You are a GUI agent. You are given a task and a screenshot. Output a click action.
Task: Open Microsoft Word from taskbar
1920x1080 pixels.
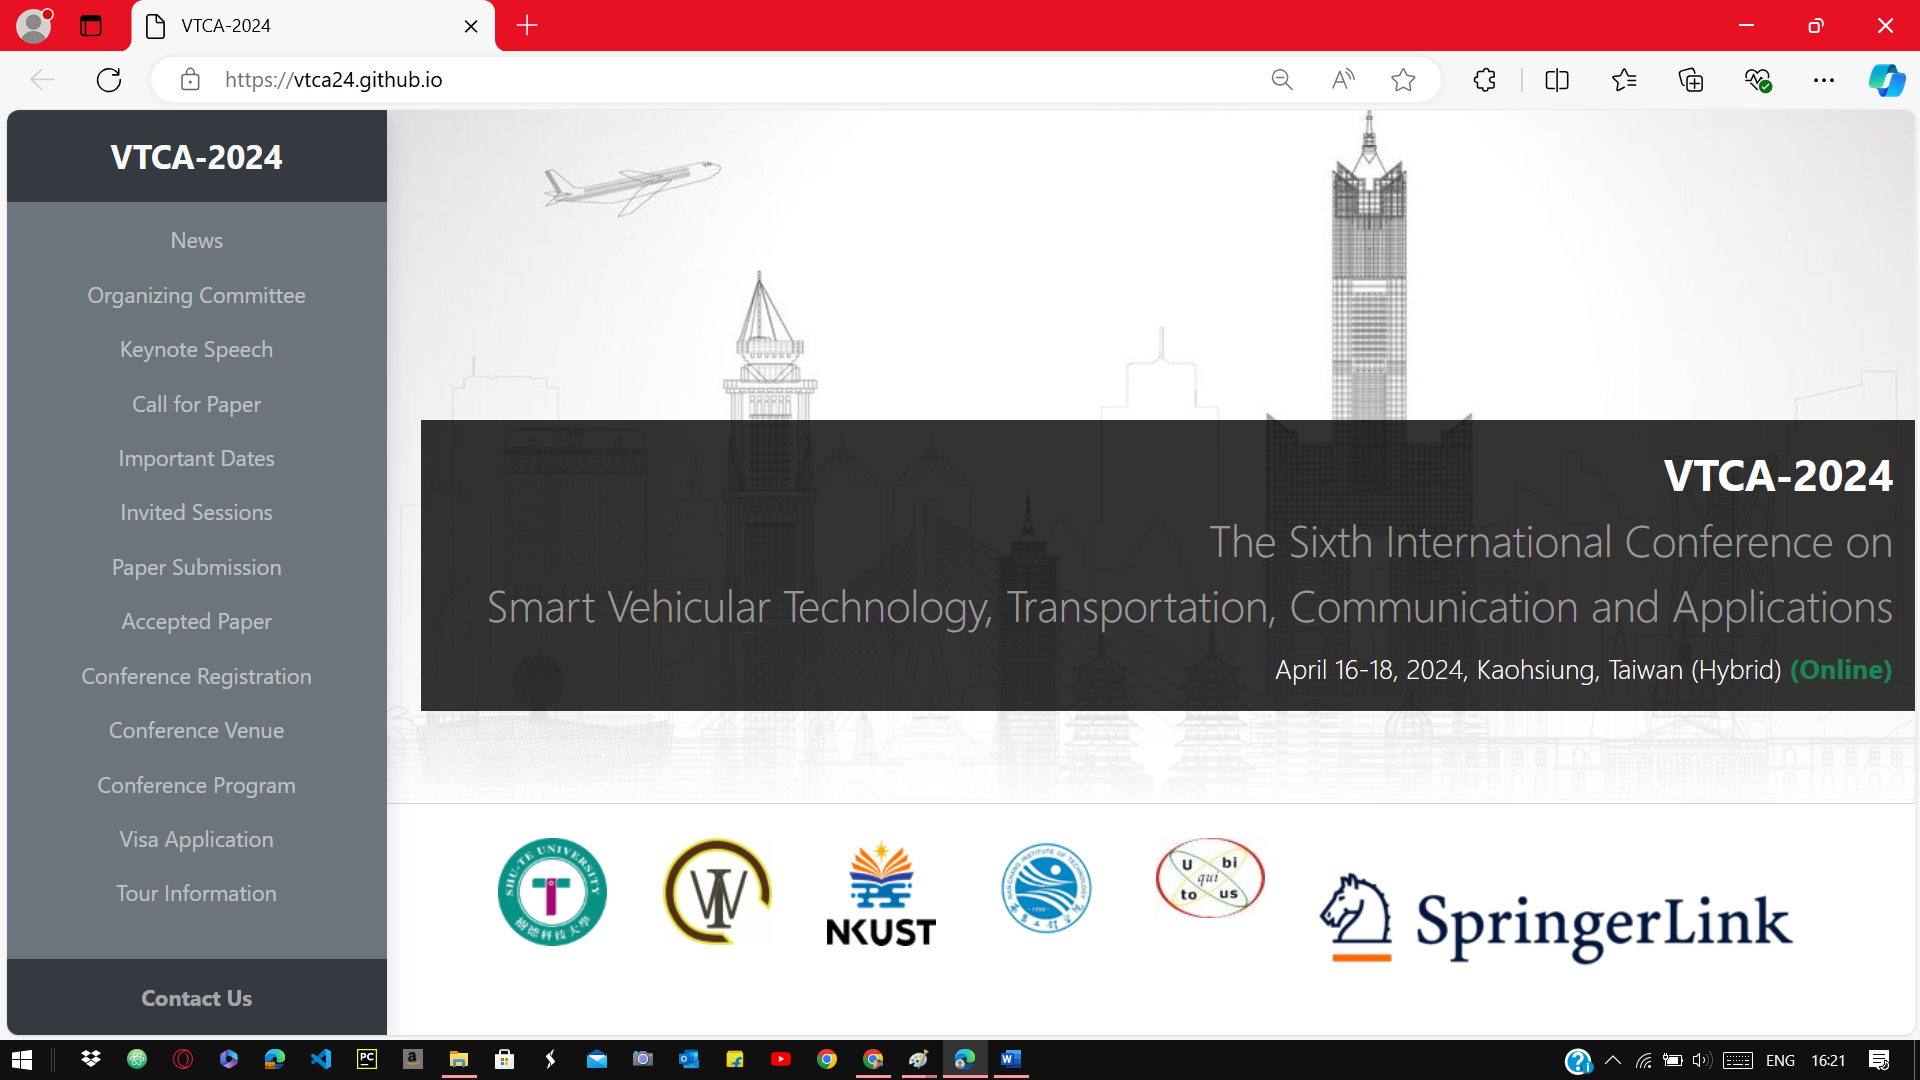click(1011, 1059)
